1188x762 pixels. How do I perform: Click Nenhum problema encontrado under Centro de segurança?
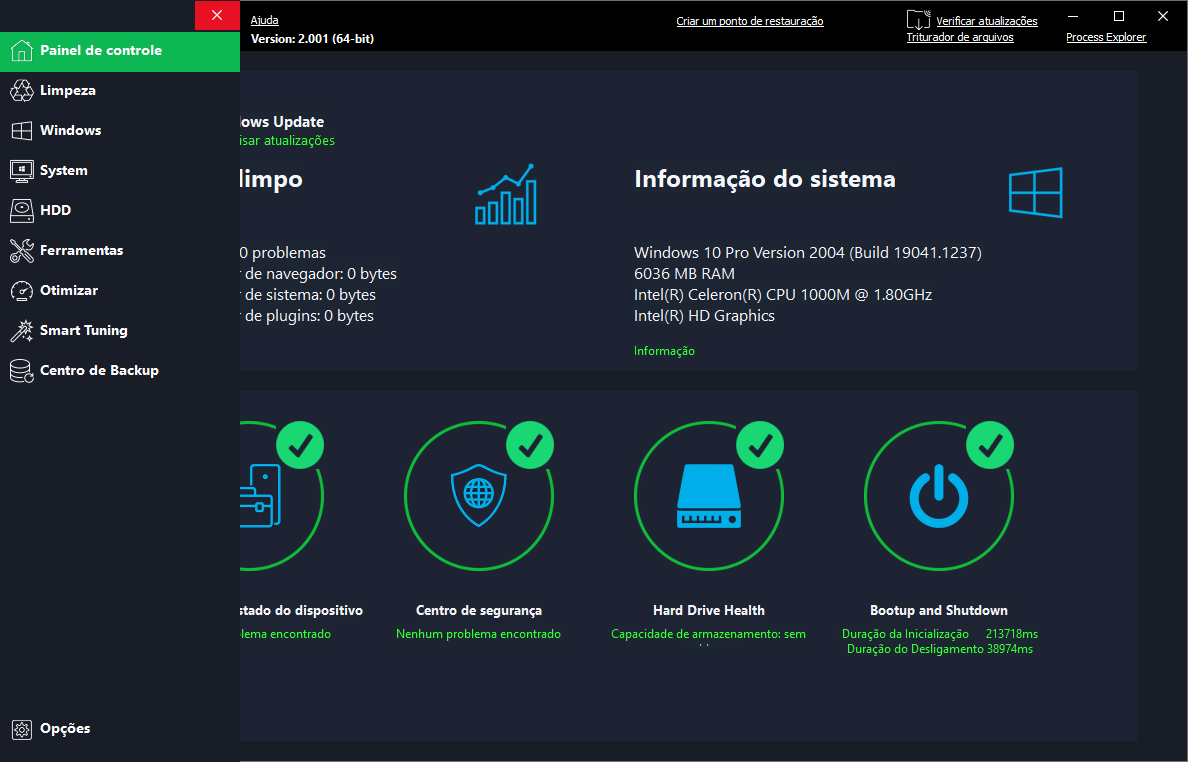(478, 634)
